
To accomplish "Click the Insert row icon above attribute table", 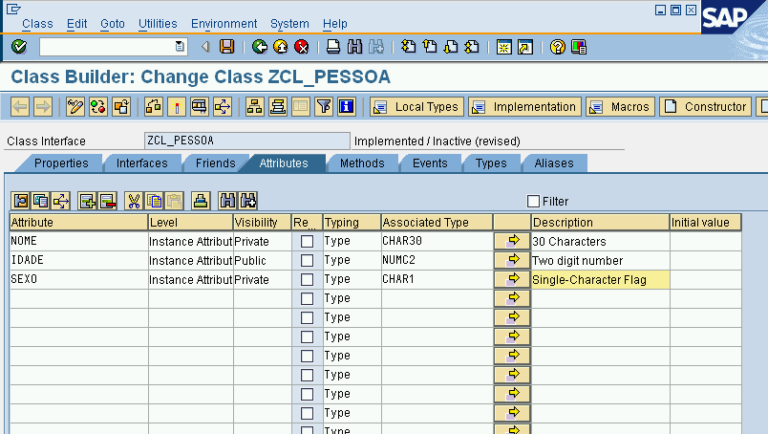I will pyautogui.click(x=87, y=201).
